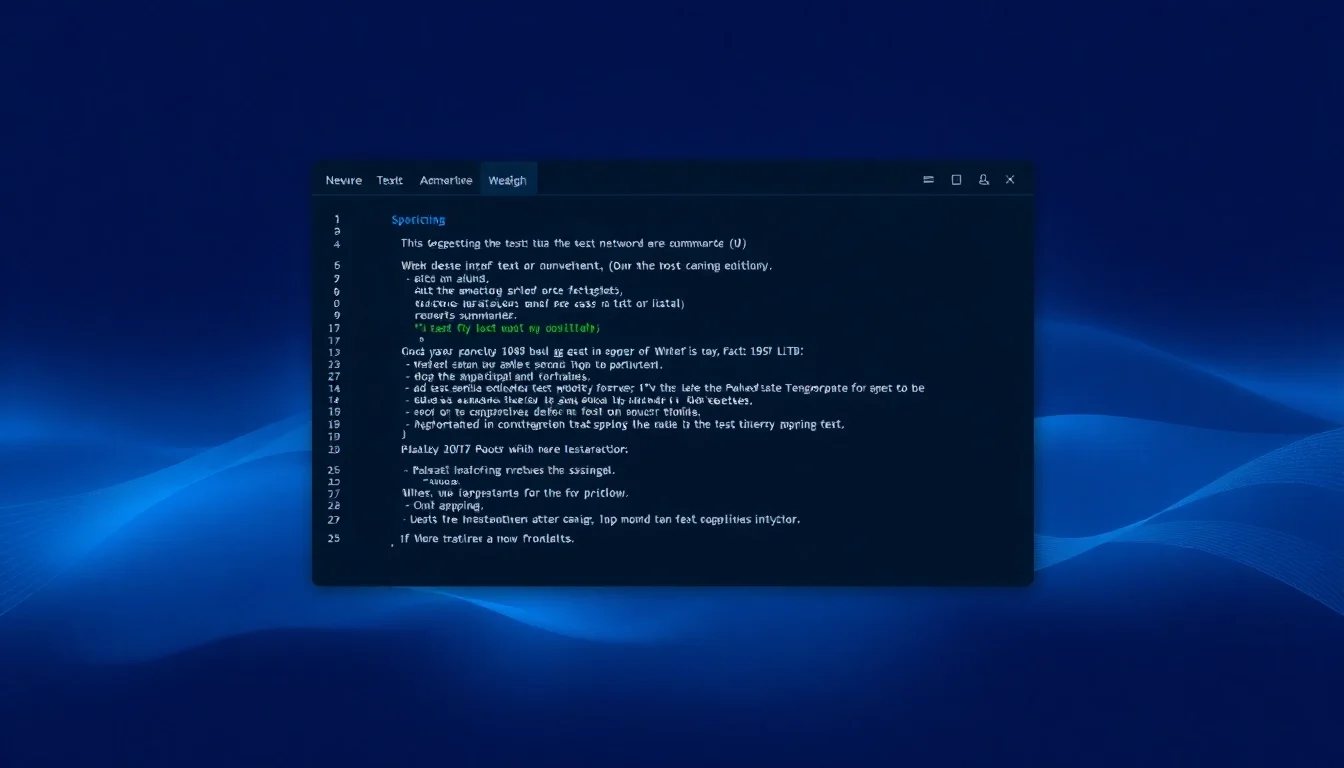Minimize the editor window
Viewport: 1344px width, 768px height.
pyautogui.click(x=929, y=180)
